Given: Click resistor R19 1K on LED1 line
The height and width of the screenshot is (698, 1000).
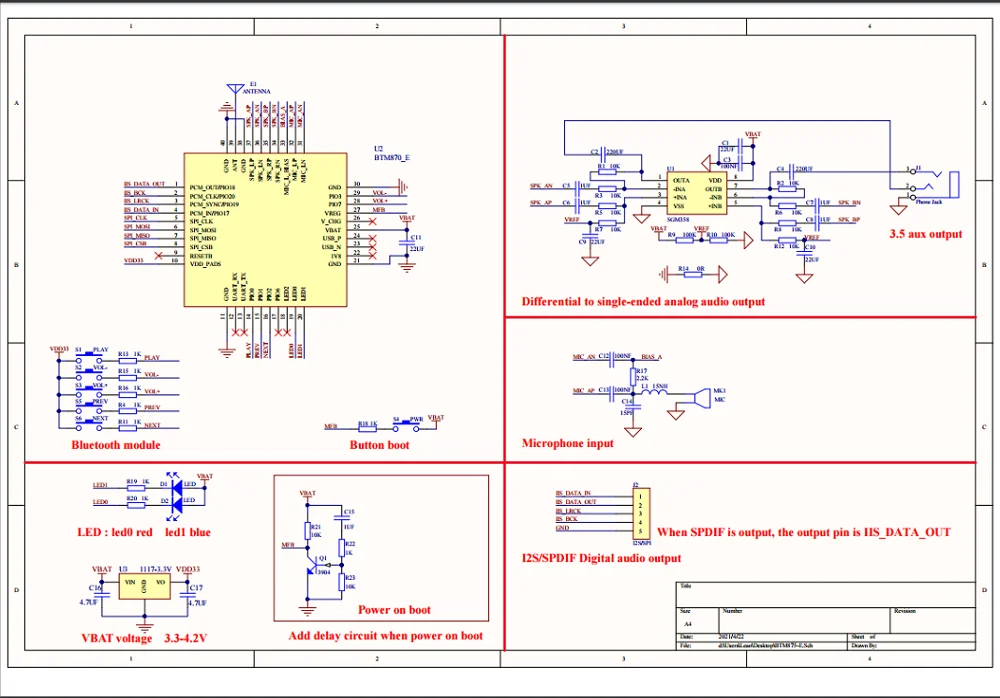Looking at the screenshot, I should click(x=136, y=489).
